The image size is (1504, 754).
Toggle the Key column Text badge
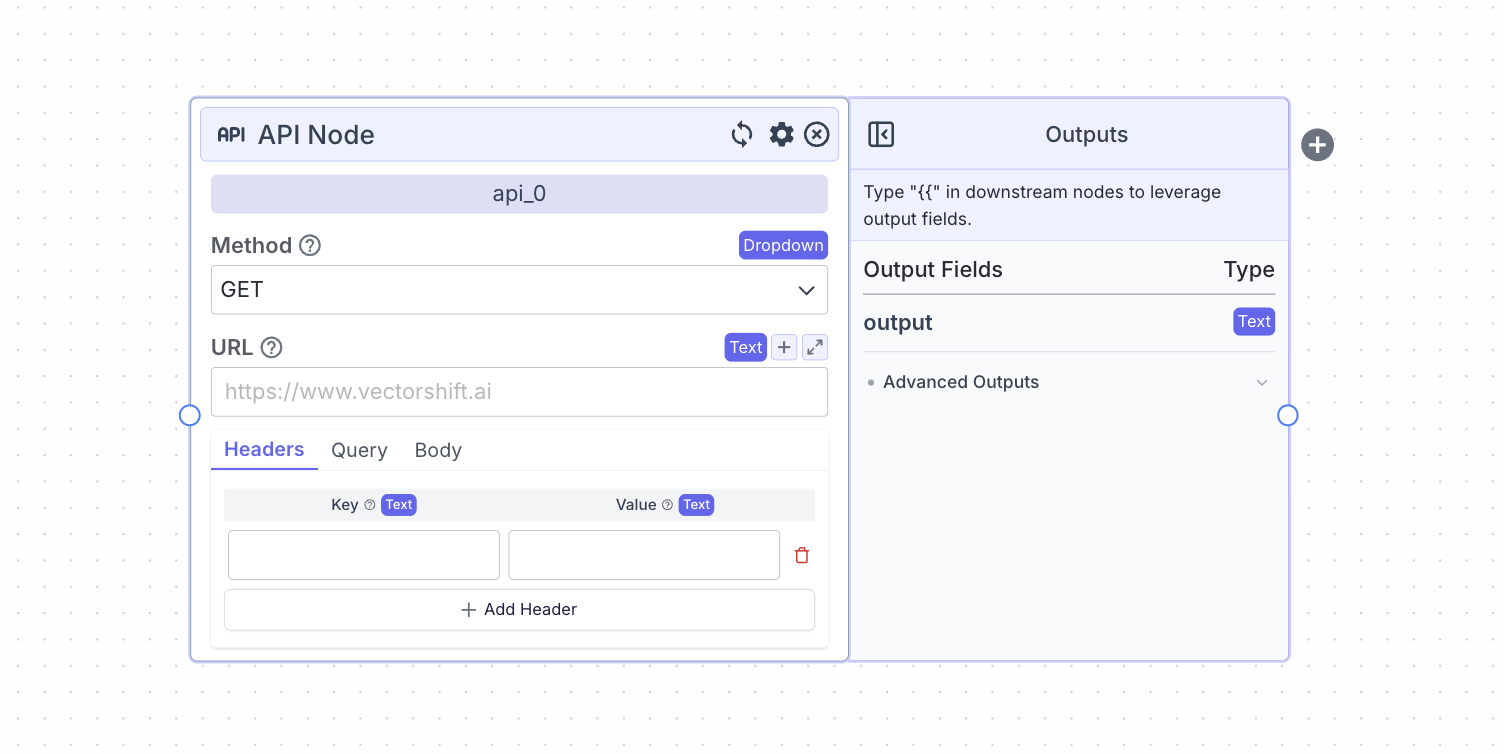399,504
